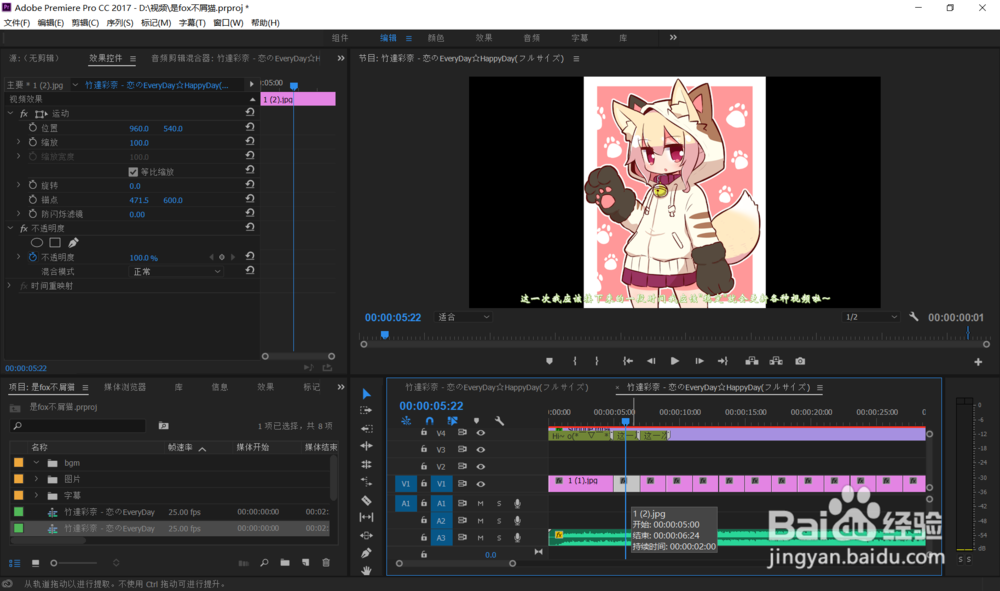Delete selected item with trash icon

coord(326,563)
